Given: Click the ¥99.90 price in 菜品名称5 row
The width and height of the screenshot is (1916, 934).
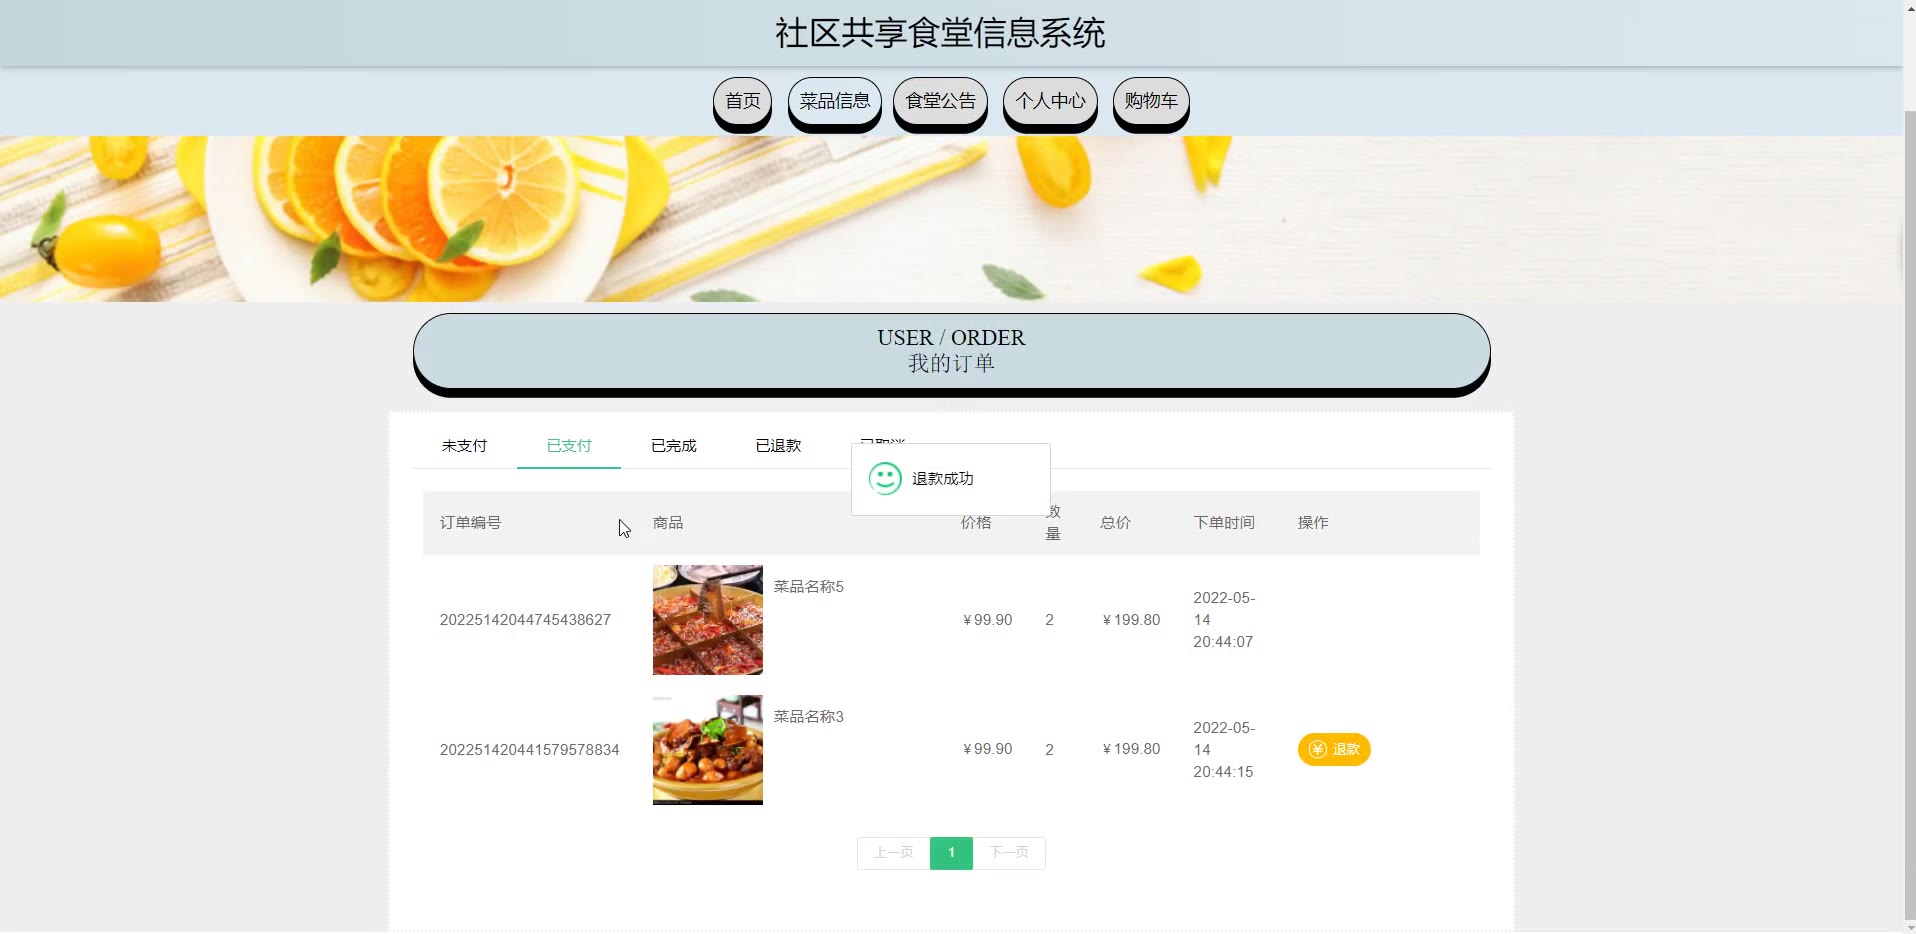Looking at the screenshot, I should pos(987,620).
